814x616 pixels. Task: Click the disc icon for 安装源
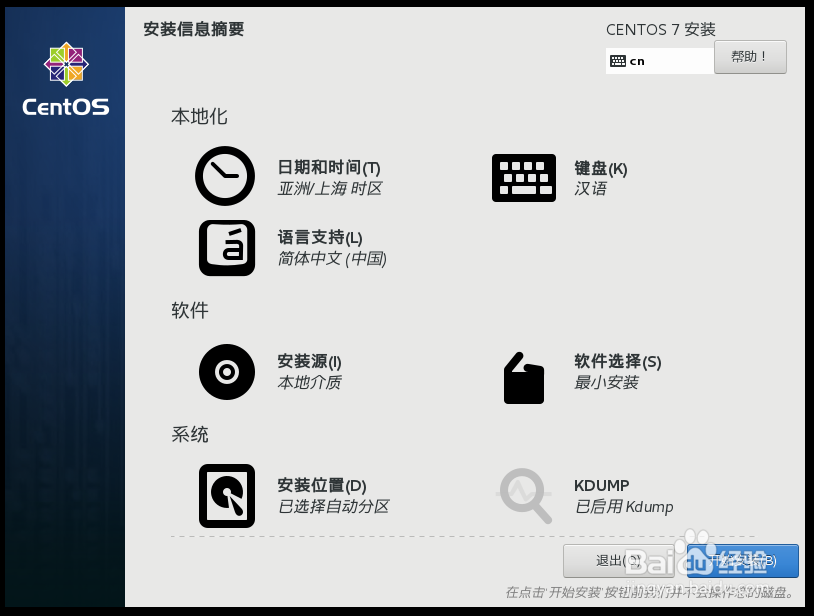coord(226,372)
